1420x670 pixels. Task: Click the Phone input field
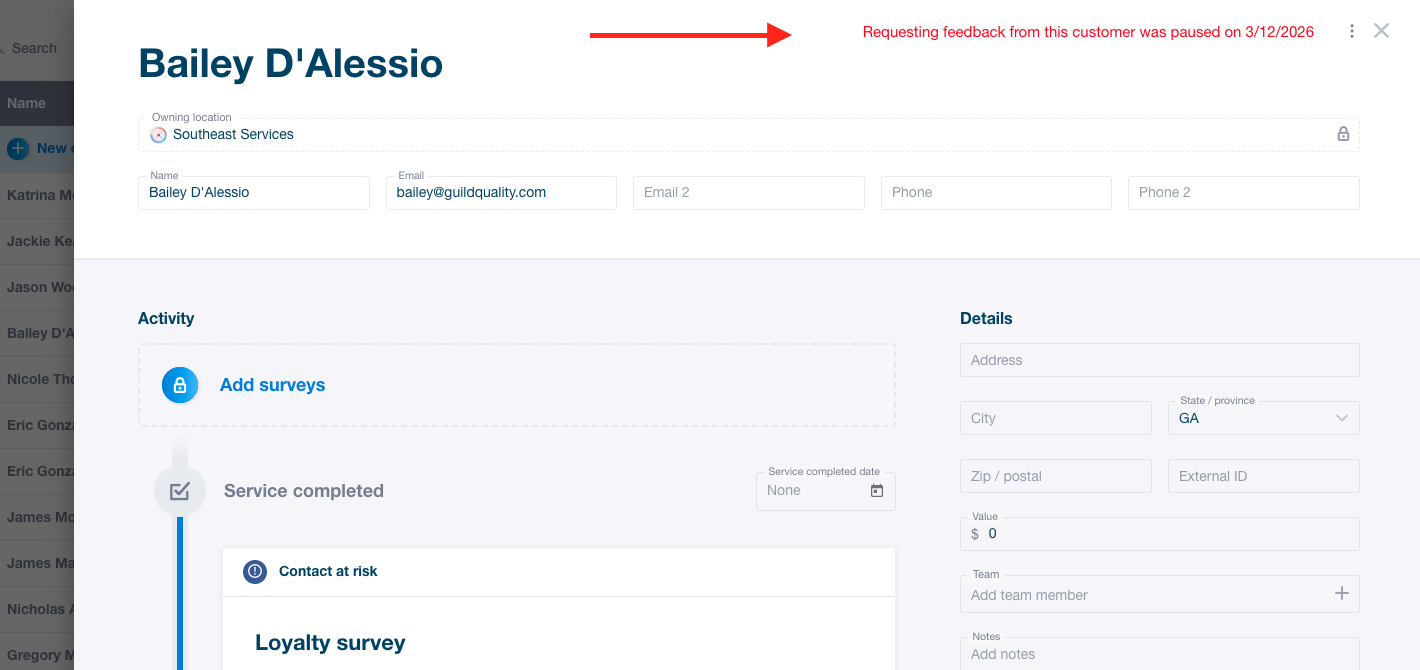point(995,193)
